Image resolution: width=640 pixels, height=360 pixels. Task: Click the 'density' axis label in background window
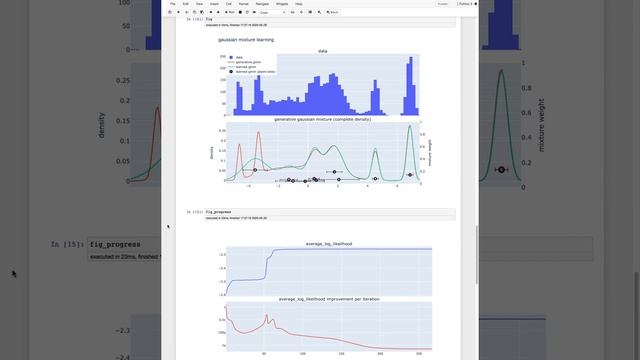pyautogui.click(x=102, y=125)
